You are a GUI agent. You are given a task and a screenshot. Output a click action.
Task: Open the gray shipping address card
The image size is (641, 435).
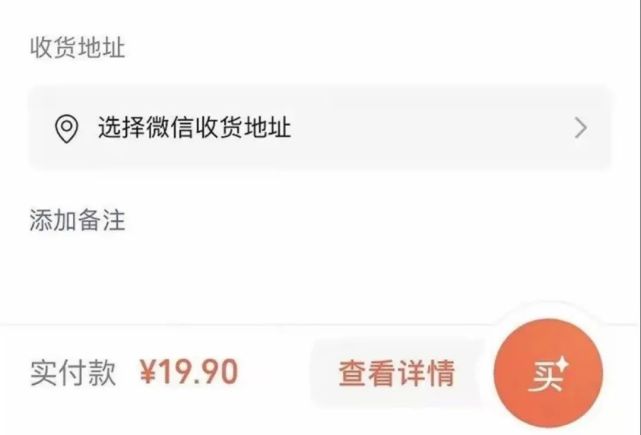(320, 128)
